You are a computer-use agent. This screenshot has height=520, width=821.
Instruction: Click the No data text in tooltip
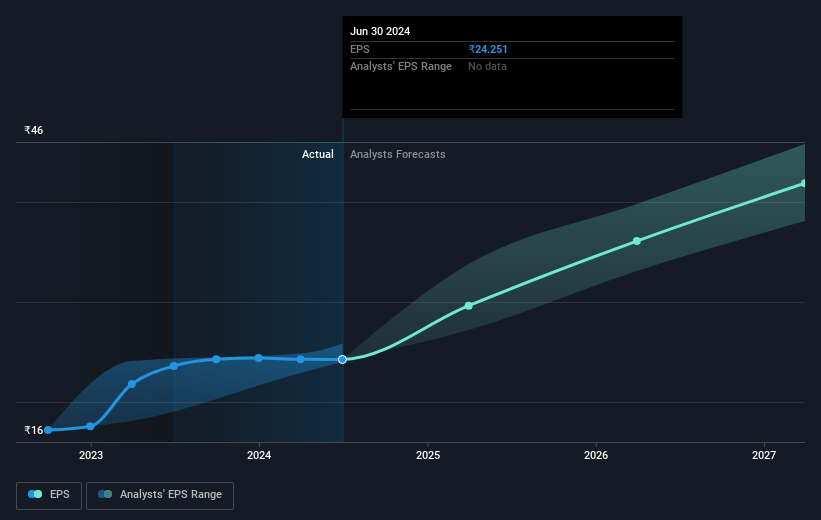coord(487,67)
